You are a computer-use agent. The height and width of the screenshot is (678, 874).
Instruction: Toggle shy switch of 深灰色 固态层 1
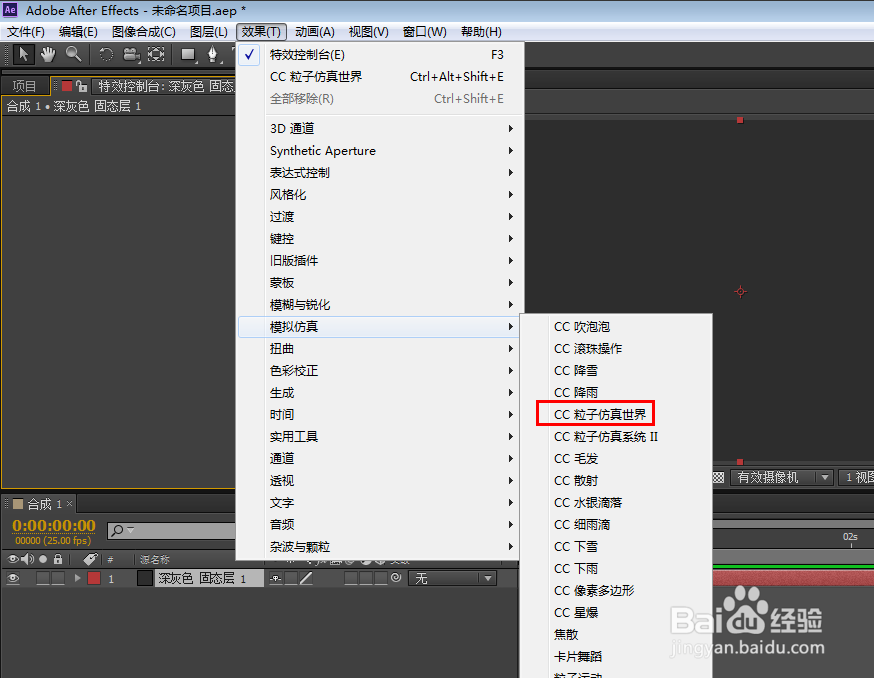pyautogui.click(x=276, y=578)
